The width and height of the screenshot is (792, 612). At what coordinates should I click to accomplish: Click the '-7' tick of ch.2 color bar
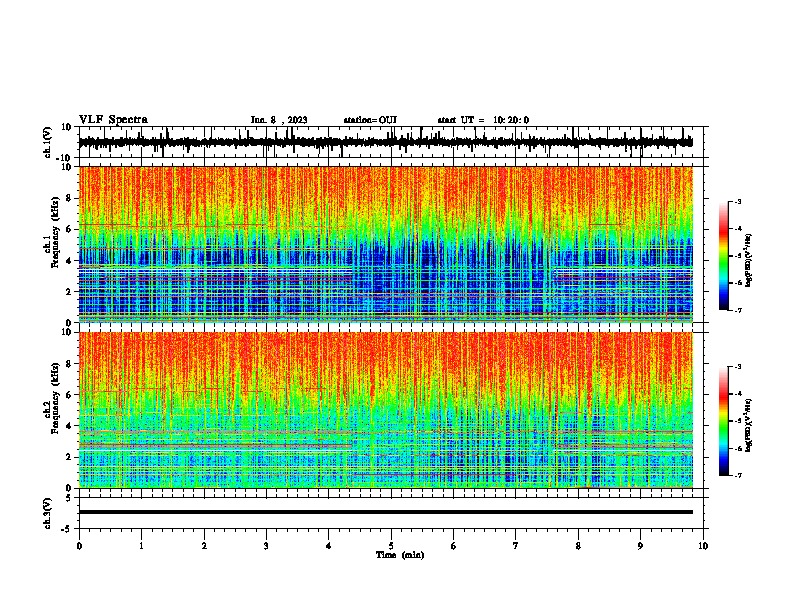pos(737,475)
